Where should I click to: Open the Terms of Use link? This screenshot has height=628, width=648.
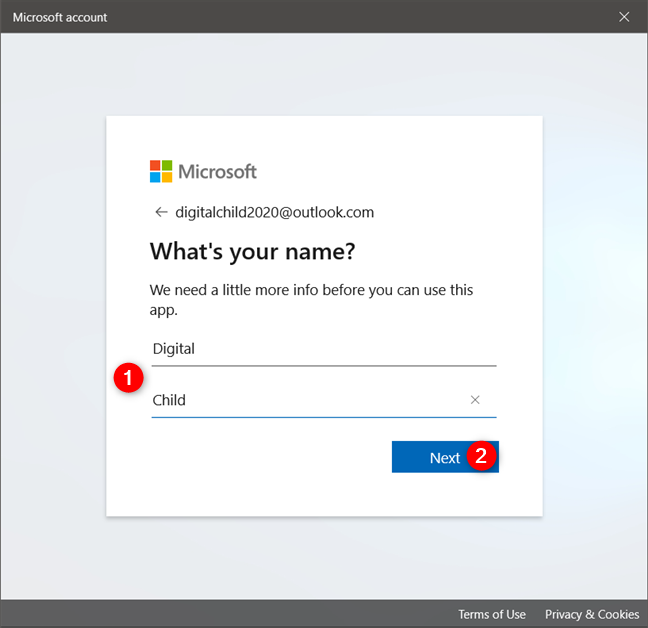491,614
